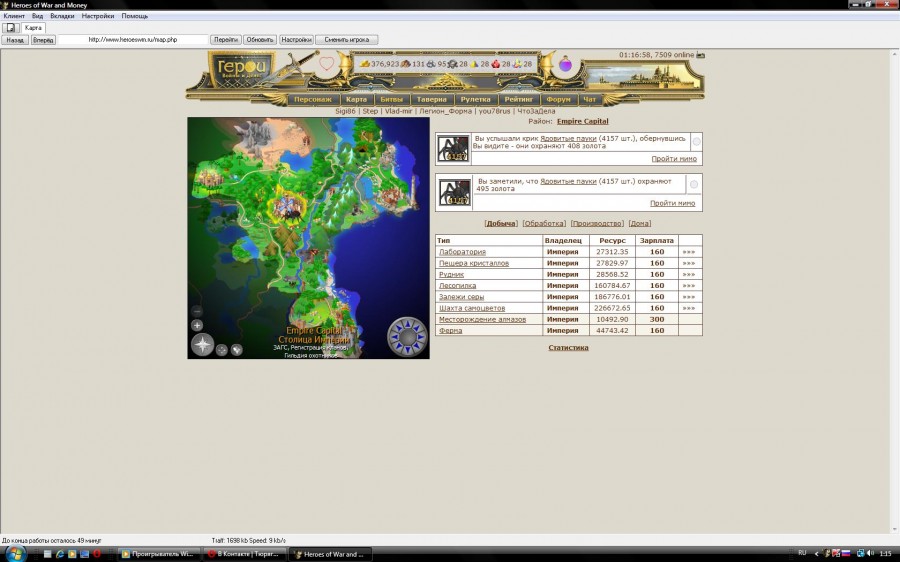This screenshot has height=562, width=900.
Task: Open Битвы in game navigation
Action: click(391, 99)
